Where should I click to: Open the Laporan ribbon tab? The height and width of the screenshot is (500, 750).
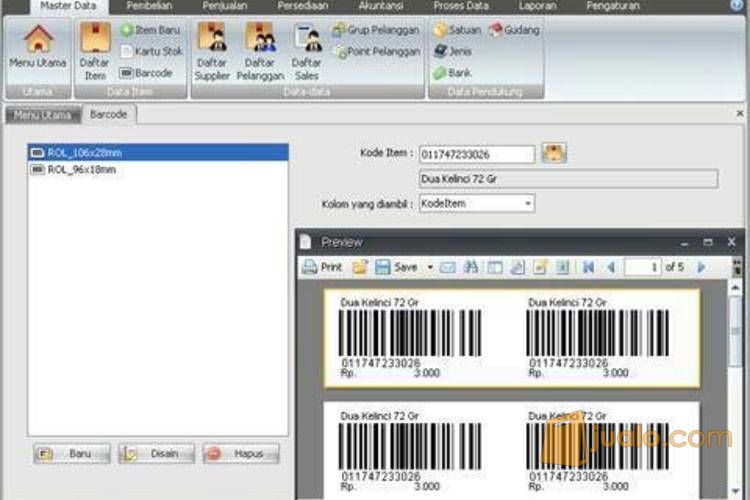pos(538,6)
